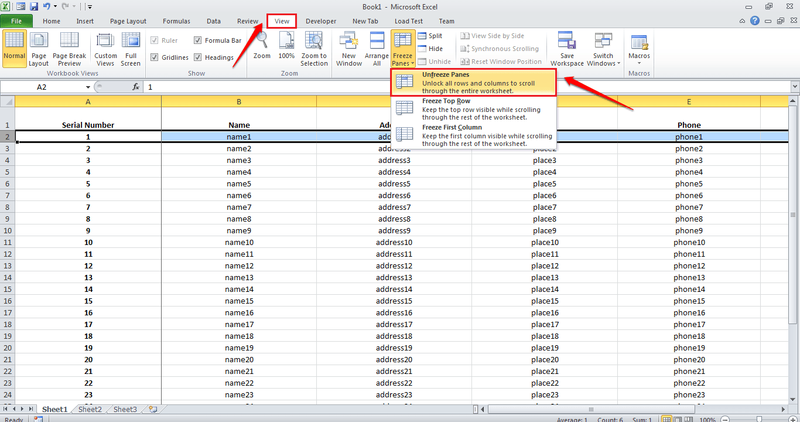800x422 pixels.
Task: Select Freeze First Column option
Action: click(473, 136)
